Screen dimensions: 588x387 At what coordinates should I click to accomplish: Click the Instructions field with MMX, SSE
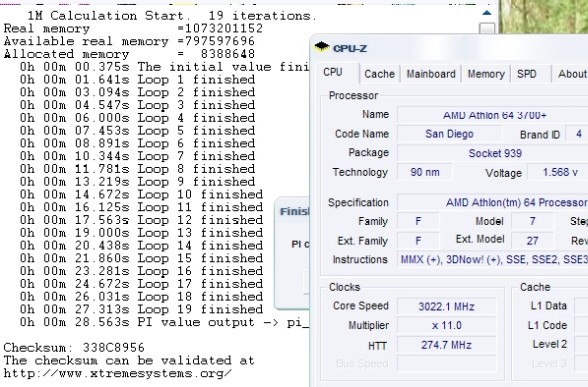click(492, 259)
